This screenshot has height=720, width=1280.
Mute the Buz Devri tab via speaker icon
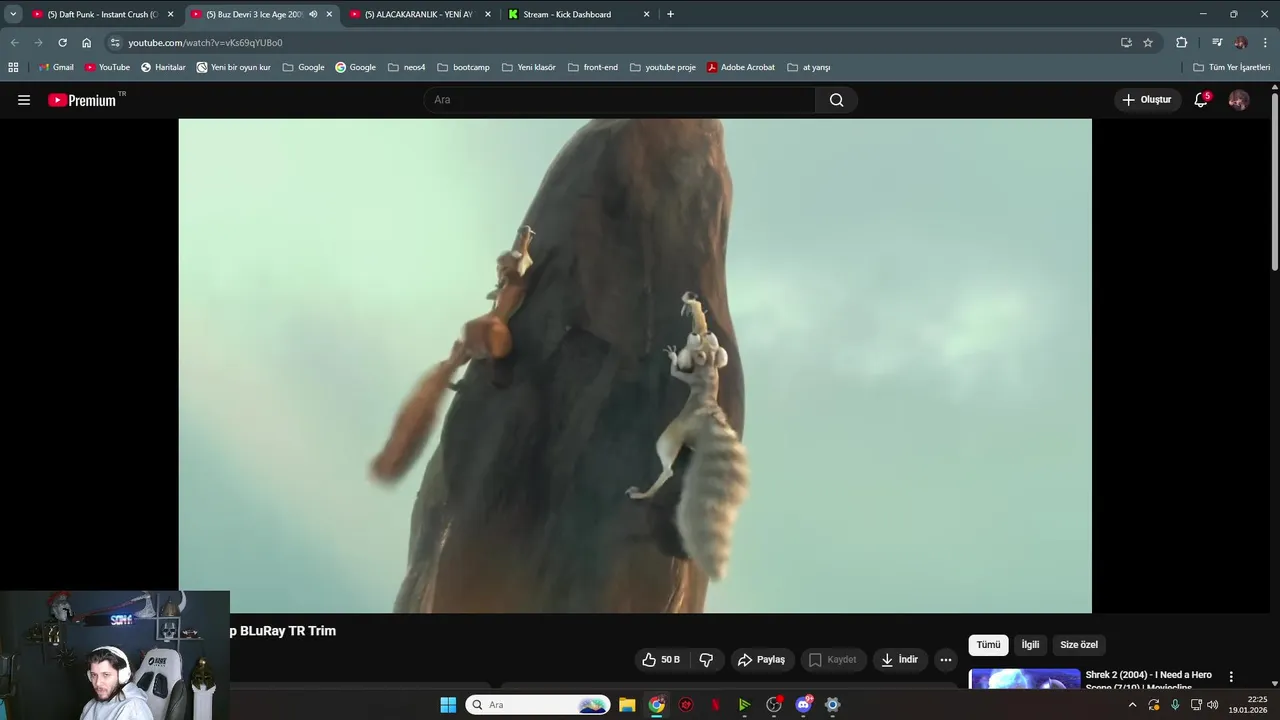click(313, 15)
